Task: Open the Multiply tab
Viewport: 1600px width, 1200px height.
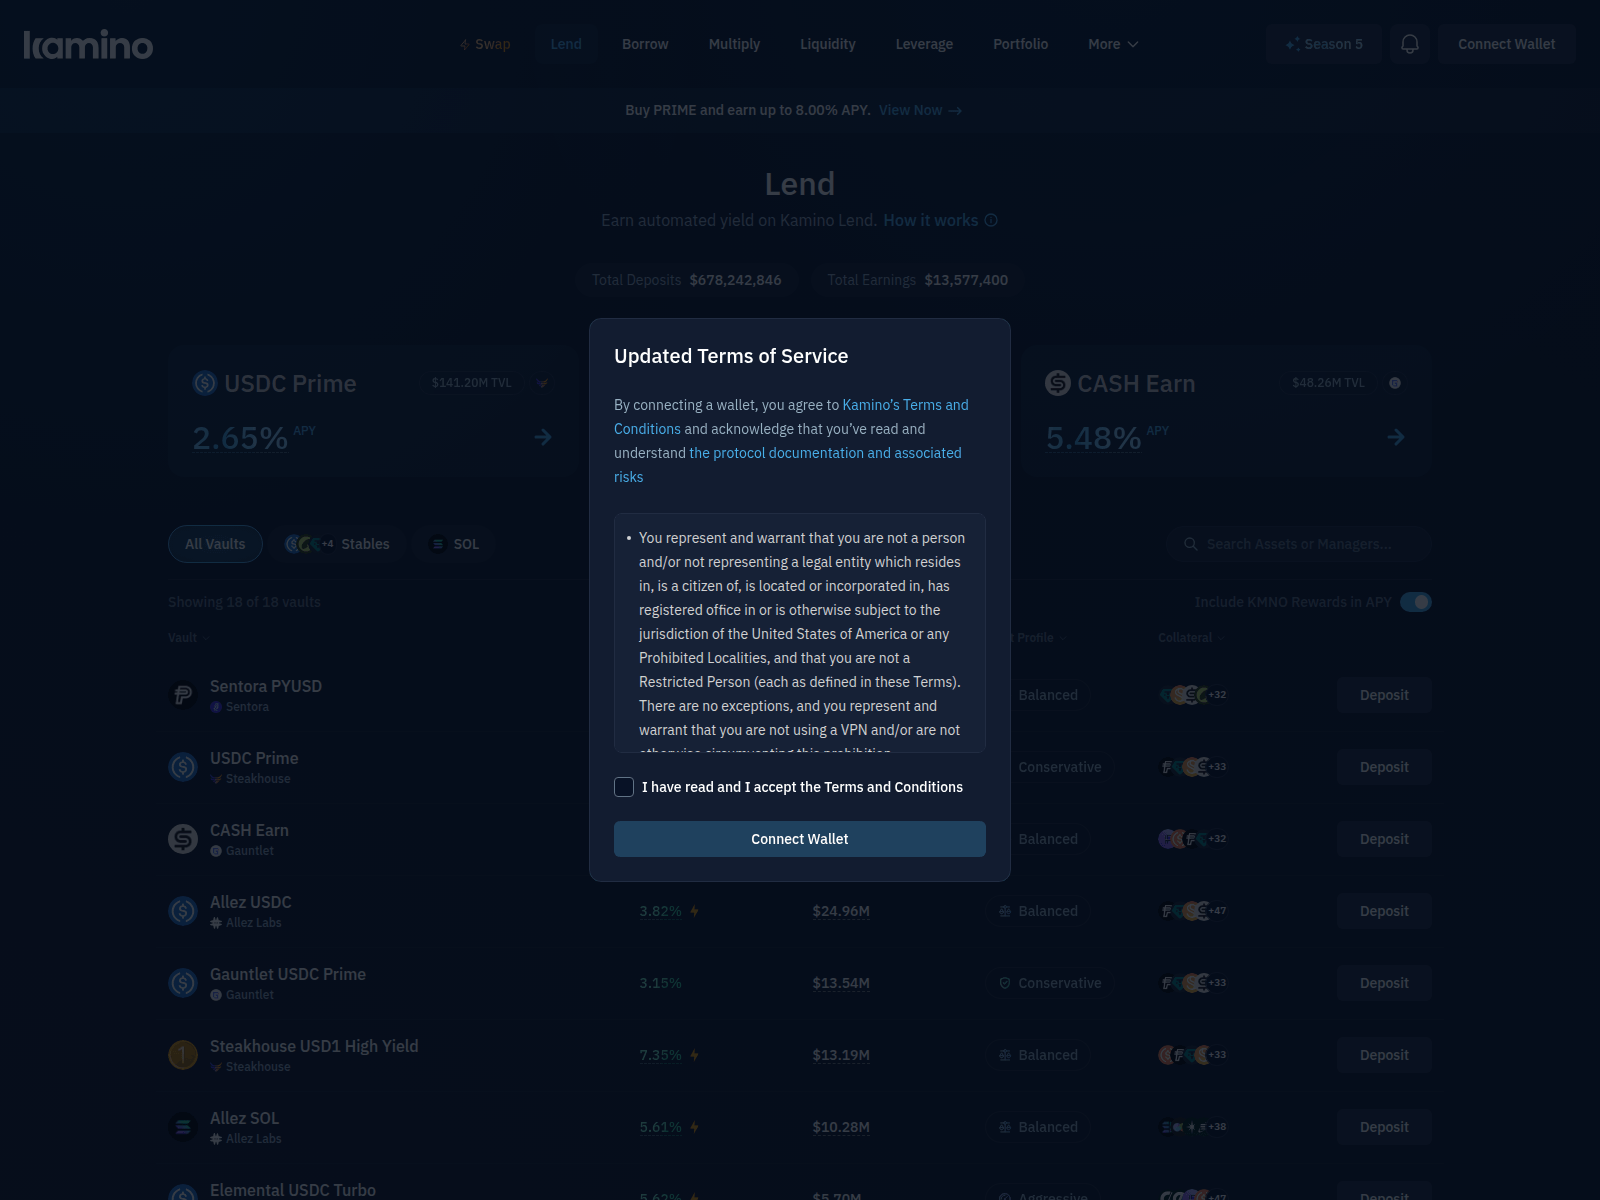Action: point(734,44)
